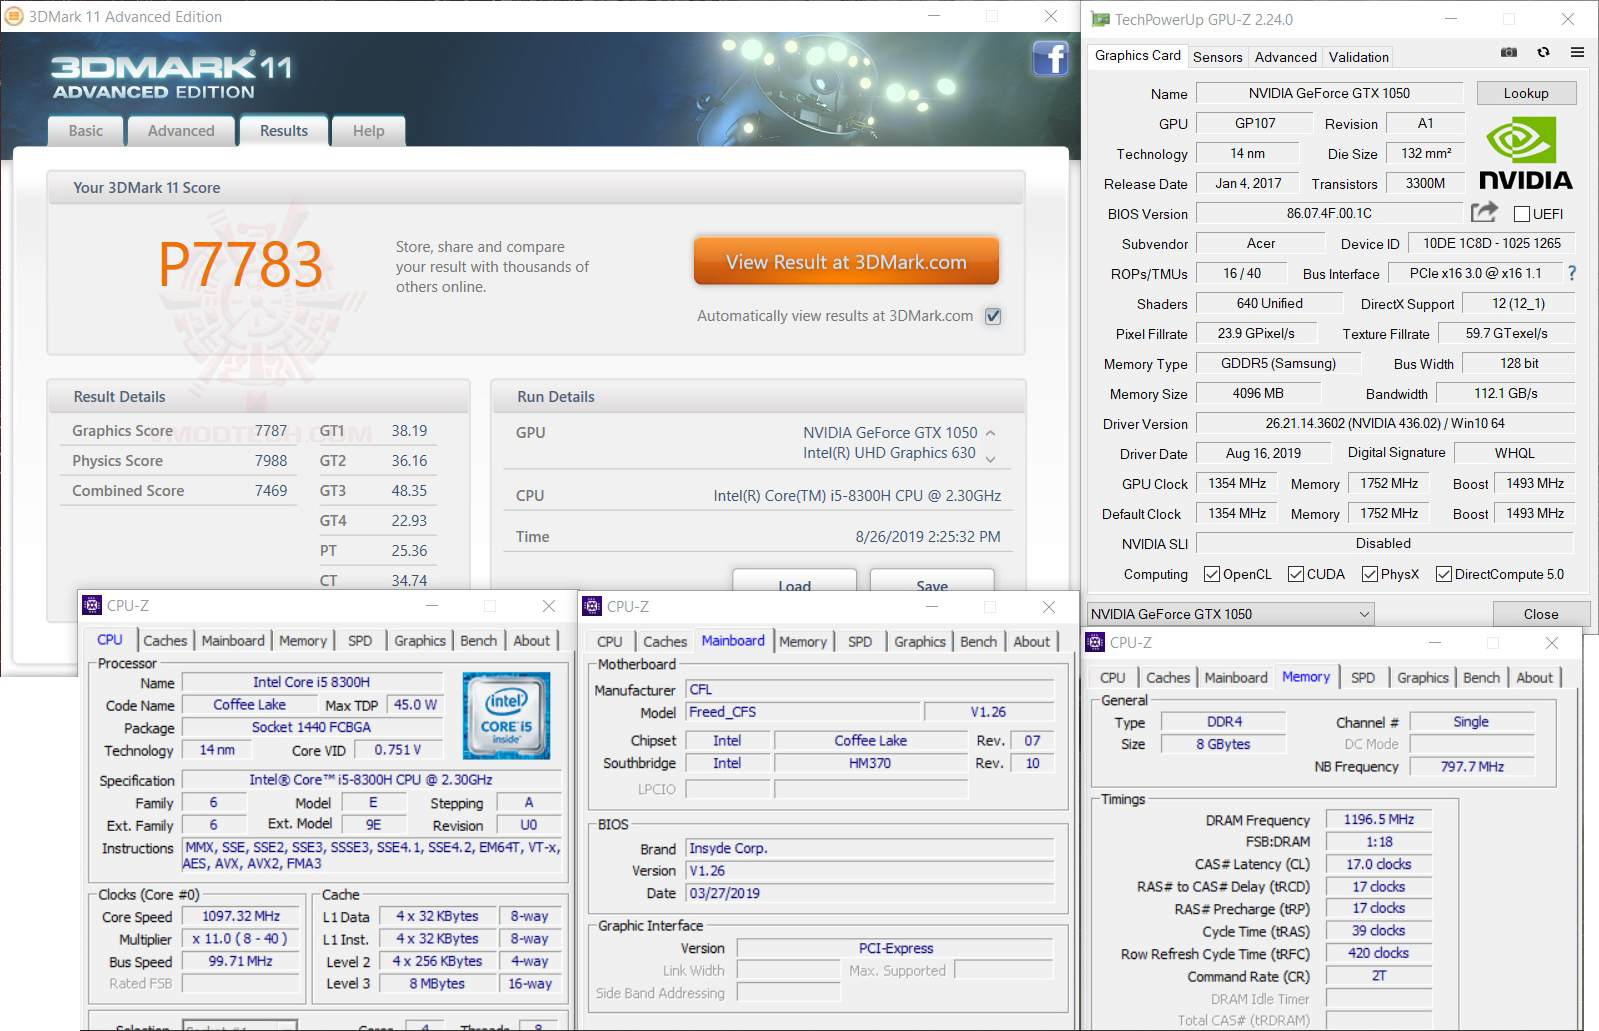The width and height of the screenshot is (1599, 1031).
Task: Click the GPU Name field in GPU-Z
Action: [1329, 93]
